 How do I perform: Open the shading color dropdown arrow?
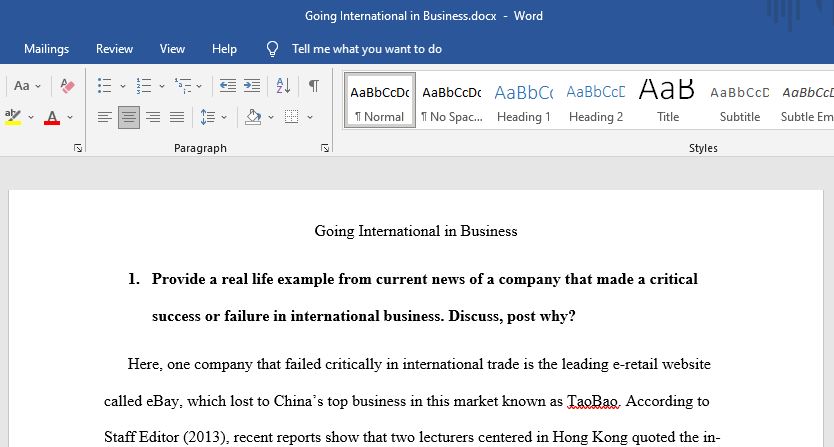point(271,117)
